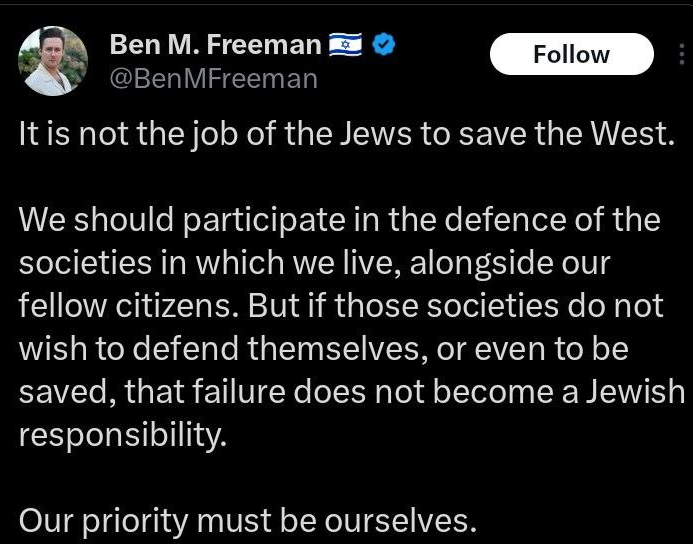Click the blue verified checkmark badge

click(x=384, y=46)
